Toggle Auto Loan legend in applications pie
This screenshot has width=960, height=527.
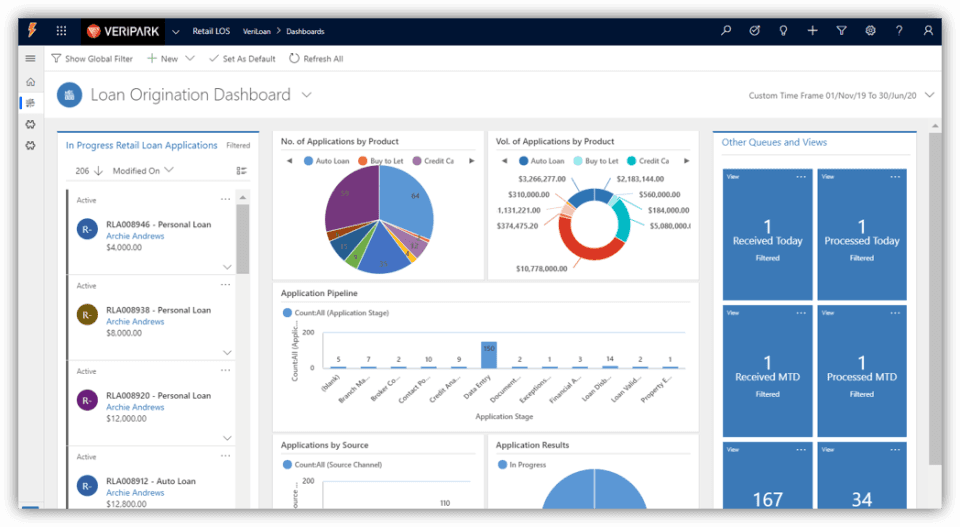[x=326, y=161]
